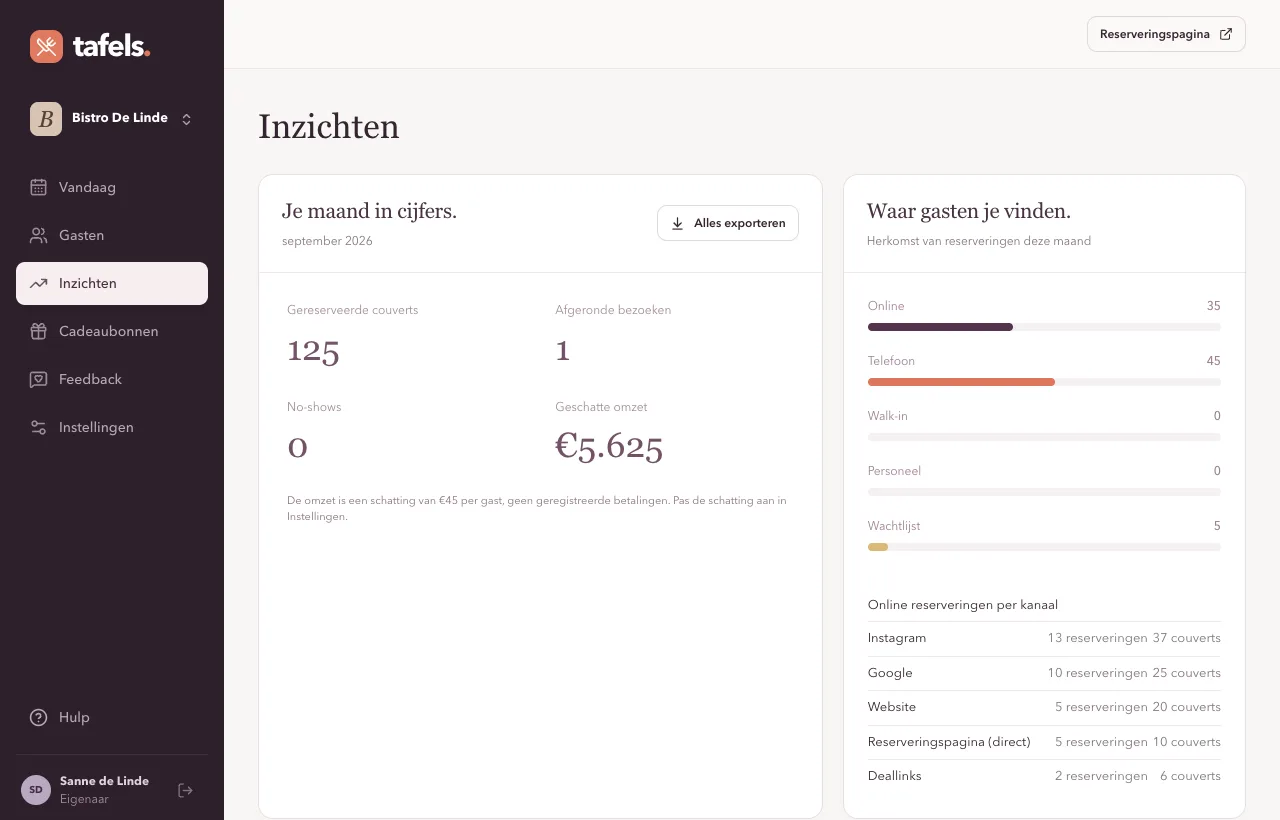
Task: Click the Hulp question-mark icon
Action: coord(38,717)
